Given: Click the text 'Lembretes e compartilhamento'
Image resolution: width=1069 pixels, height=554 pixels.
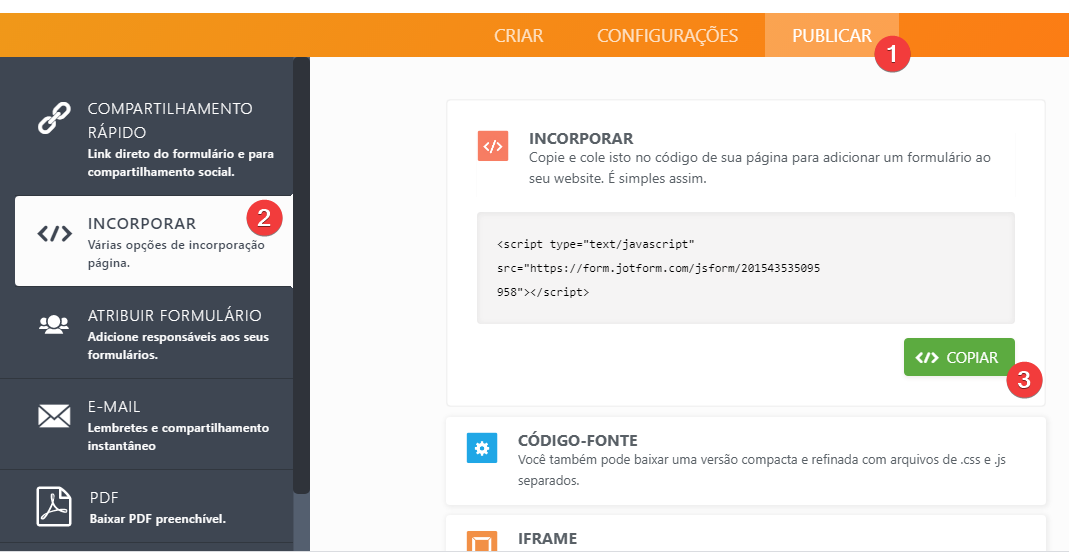Looking at the screenshot, I should point(178,428).
